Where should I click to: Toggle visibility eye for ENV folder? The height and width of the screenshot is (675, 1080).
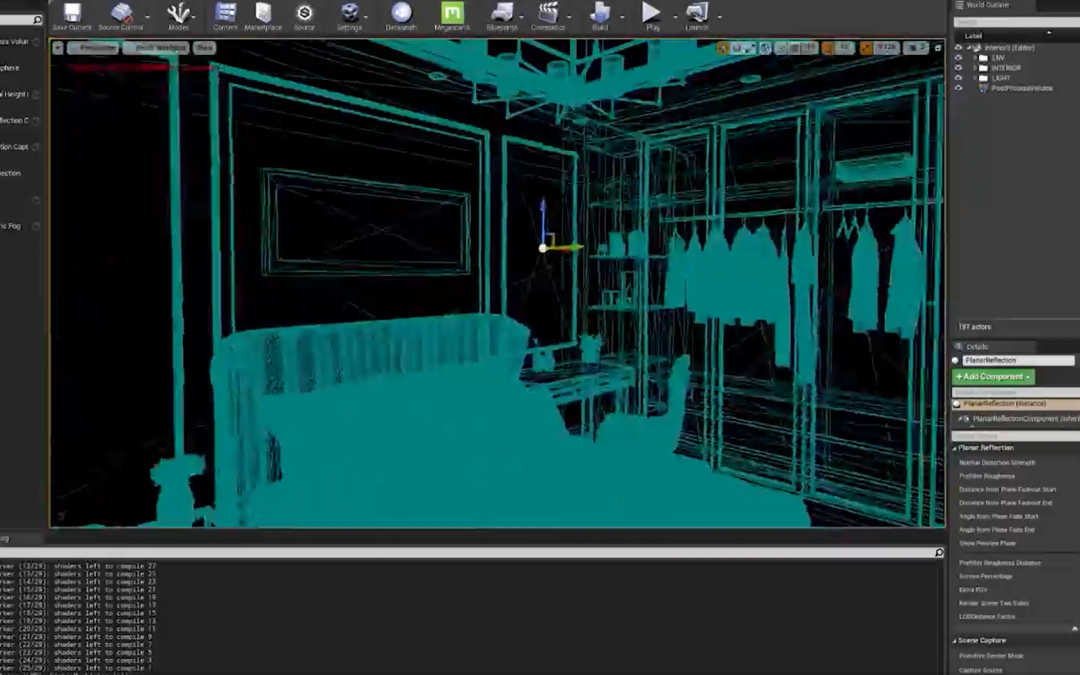coord(959,58)
